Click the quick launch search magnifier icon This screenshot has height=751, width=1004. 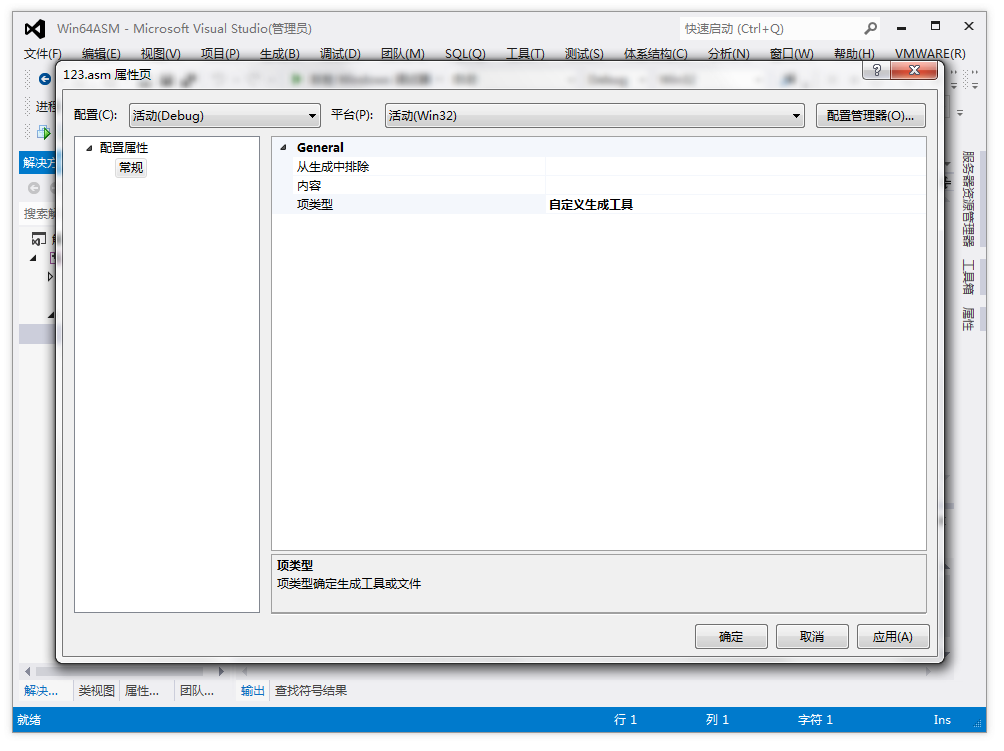pyautogui.click(x=870, y=29)
